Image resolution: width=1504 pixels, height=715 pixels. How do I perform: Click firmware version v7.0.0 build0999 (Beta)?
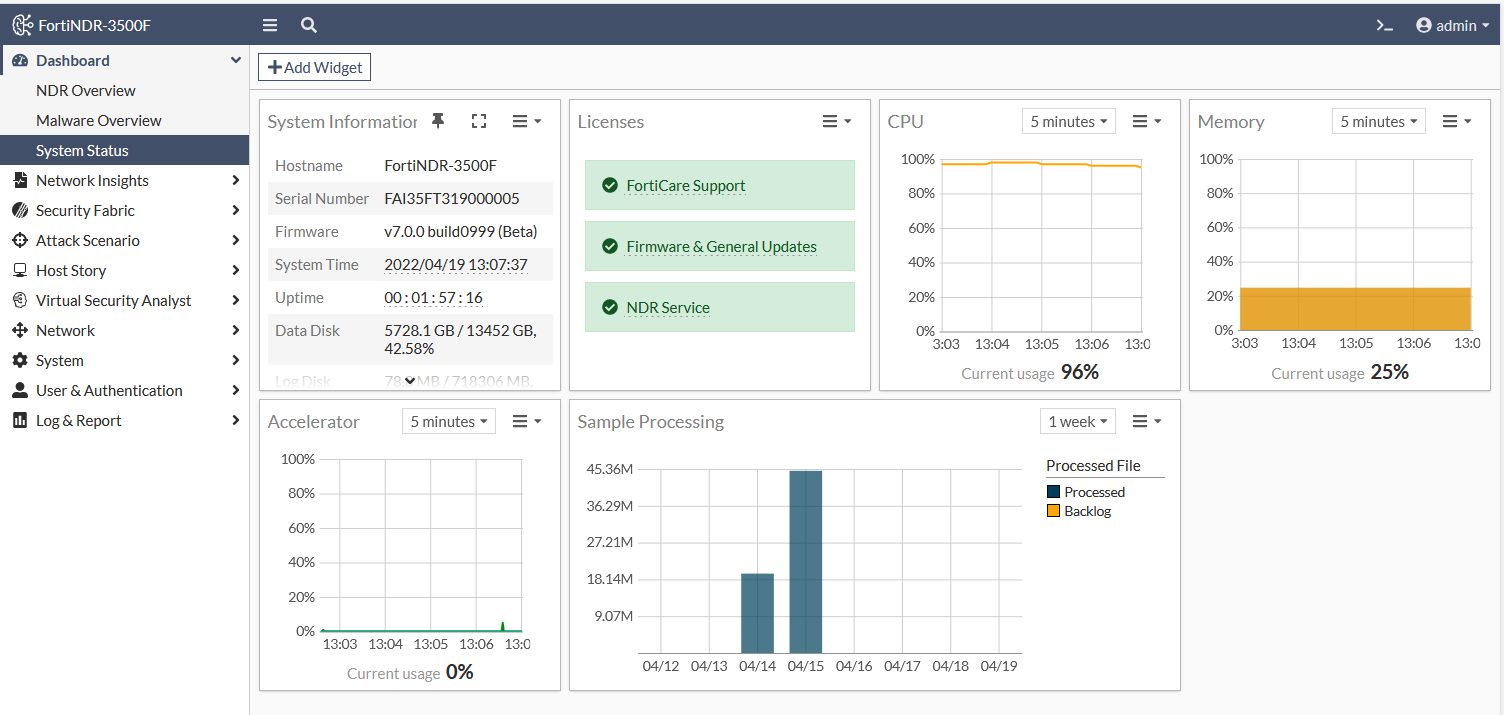point(461,232)
